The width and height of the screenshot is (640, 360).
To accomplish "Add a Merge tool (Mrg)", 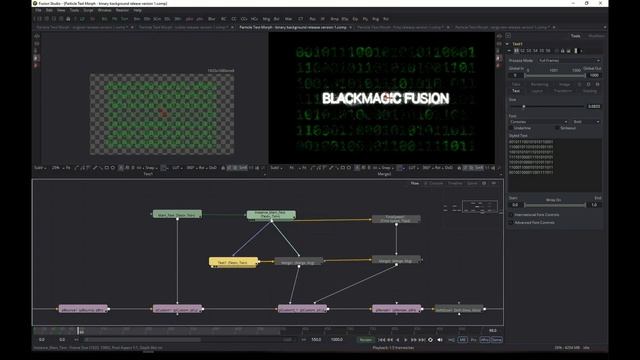I will pyautogui.click(x=266, y=19).
